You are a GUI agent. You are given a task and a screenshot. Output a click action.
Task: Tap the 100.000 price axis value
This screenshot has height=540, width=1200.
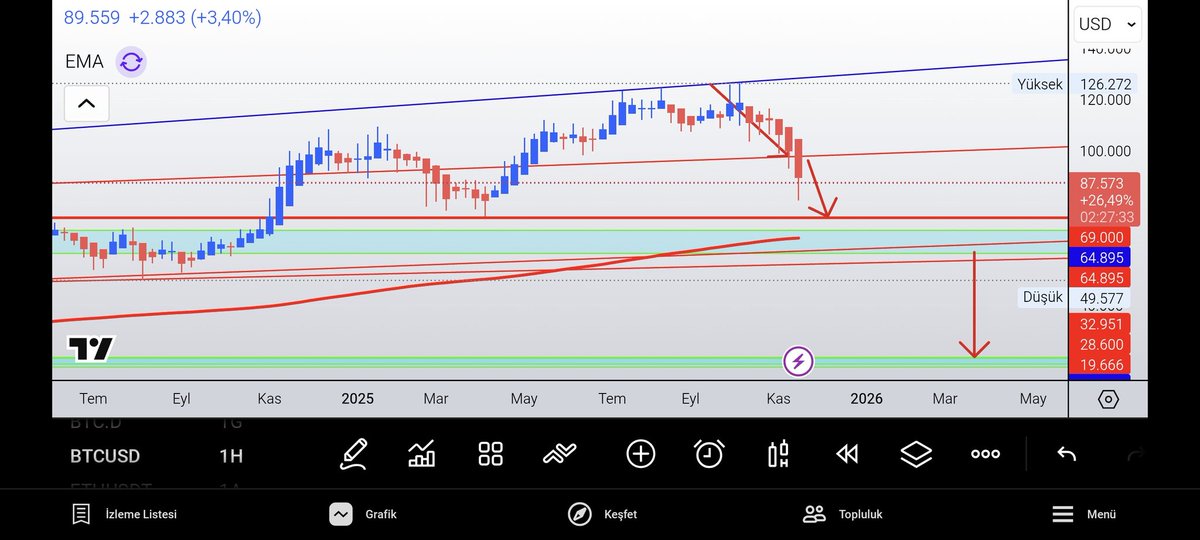tap(1105, 151)
